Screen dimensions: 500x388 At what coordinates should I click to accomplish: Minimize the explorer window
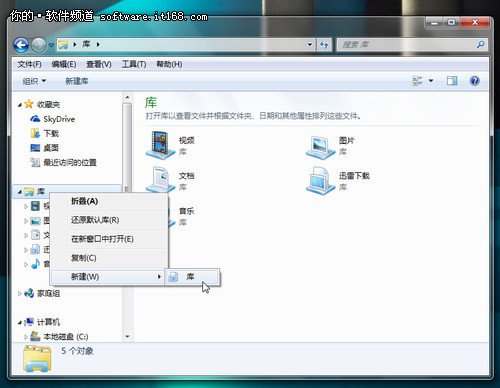(435, 23)
